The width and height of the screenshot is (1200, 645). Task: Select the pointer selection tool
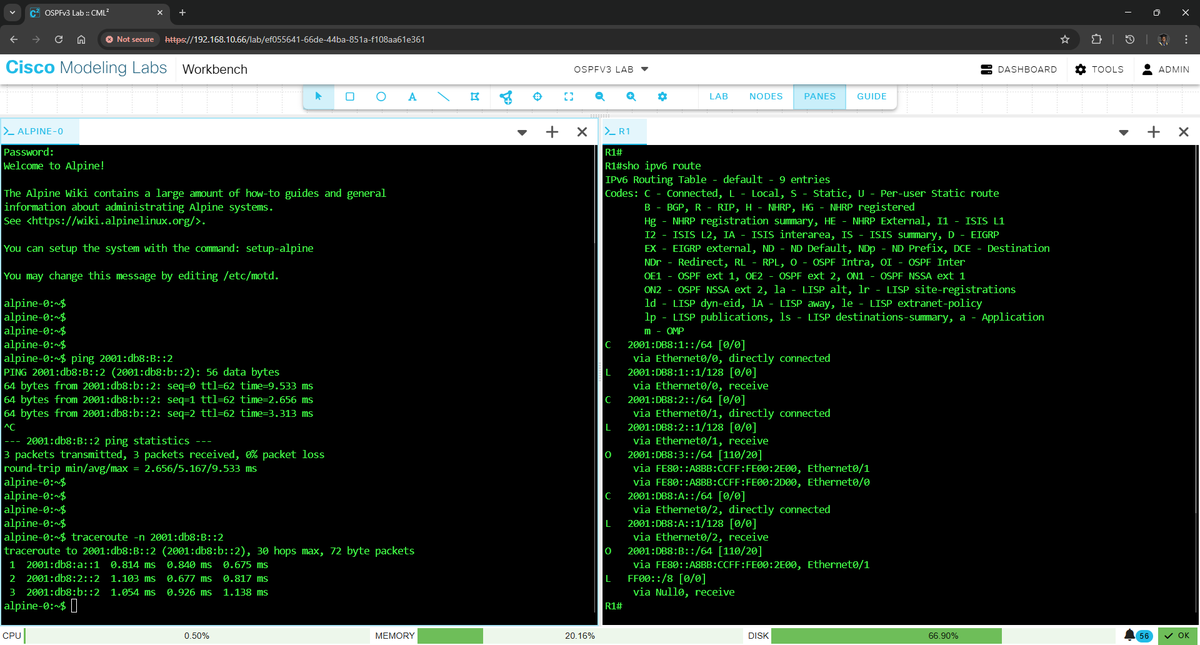point(316,96)
